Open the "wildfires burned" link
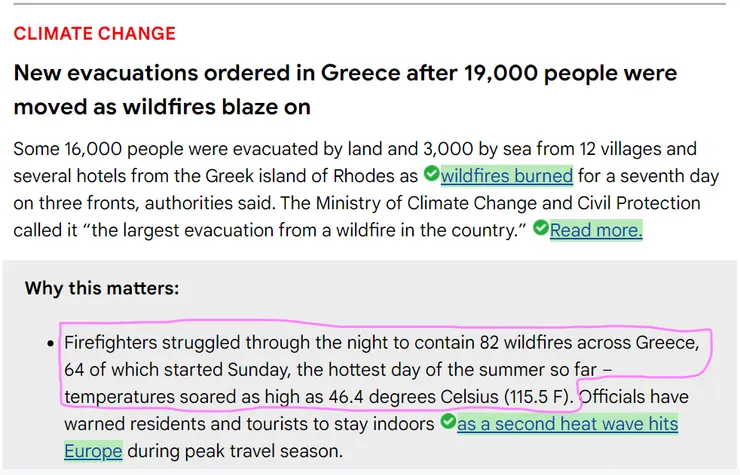This screenshot has width=740, height=475. 507,176
